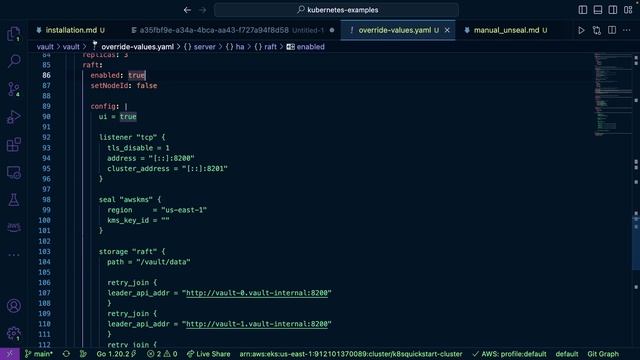
Task: Click the second vault breadcrumb
Action: point(71,47)
